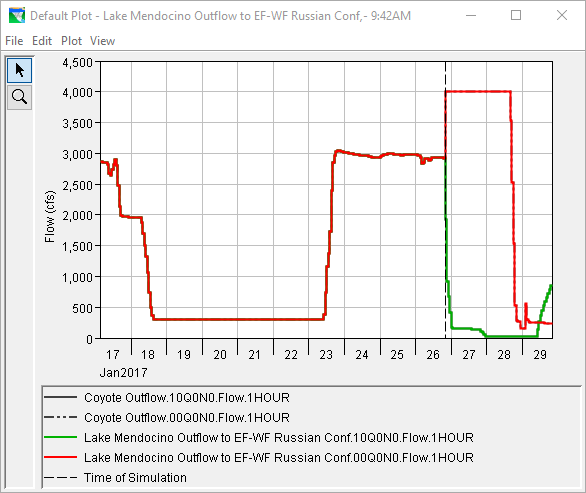Click the day 29 x-axis label
This screenshot has height=493, width=586.
pyautogui.click(x=540, y=354)
